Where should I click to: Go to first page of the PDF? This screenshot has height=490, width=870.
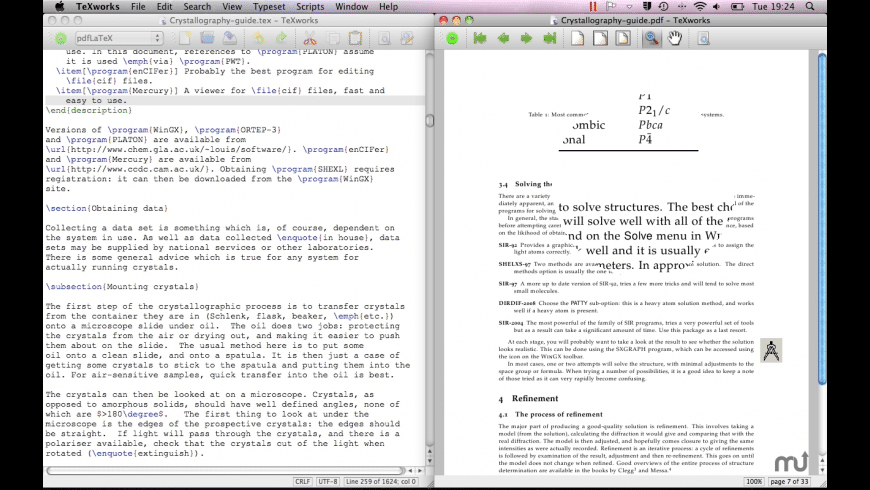(480, 38)
